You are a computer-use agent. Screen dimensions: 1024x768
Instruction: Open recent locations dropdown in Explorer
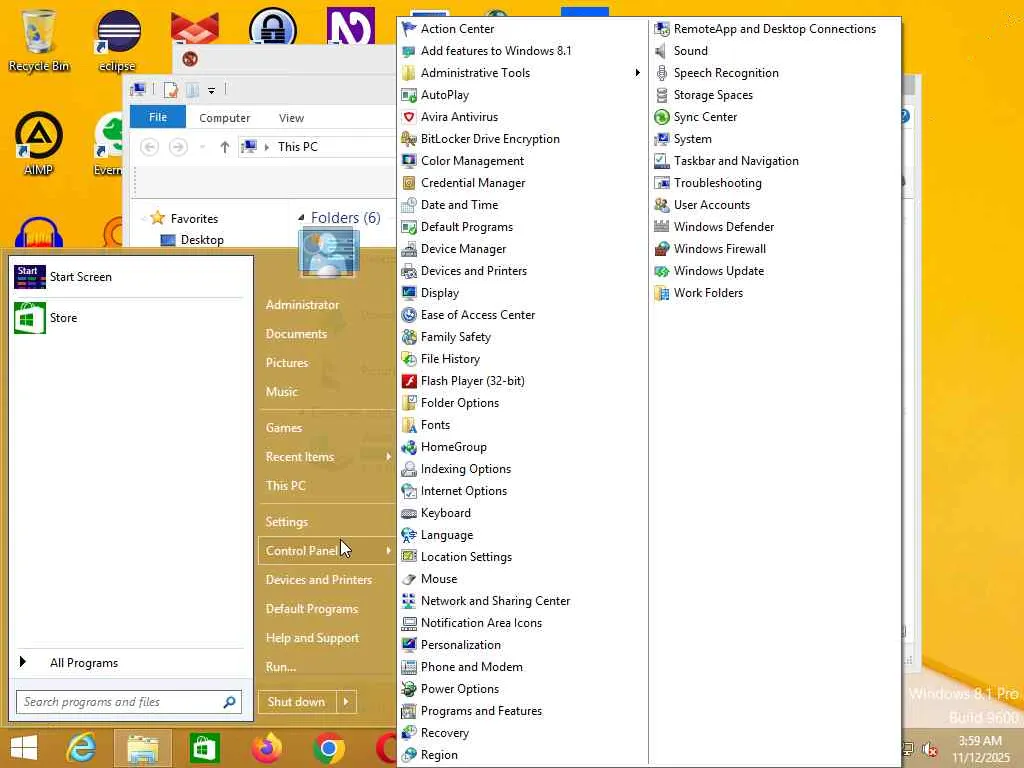coord(202,148)
